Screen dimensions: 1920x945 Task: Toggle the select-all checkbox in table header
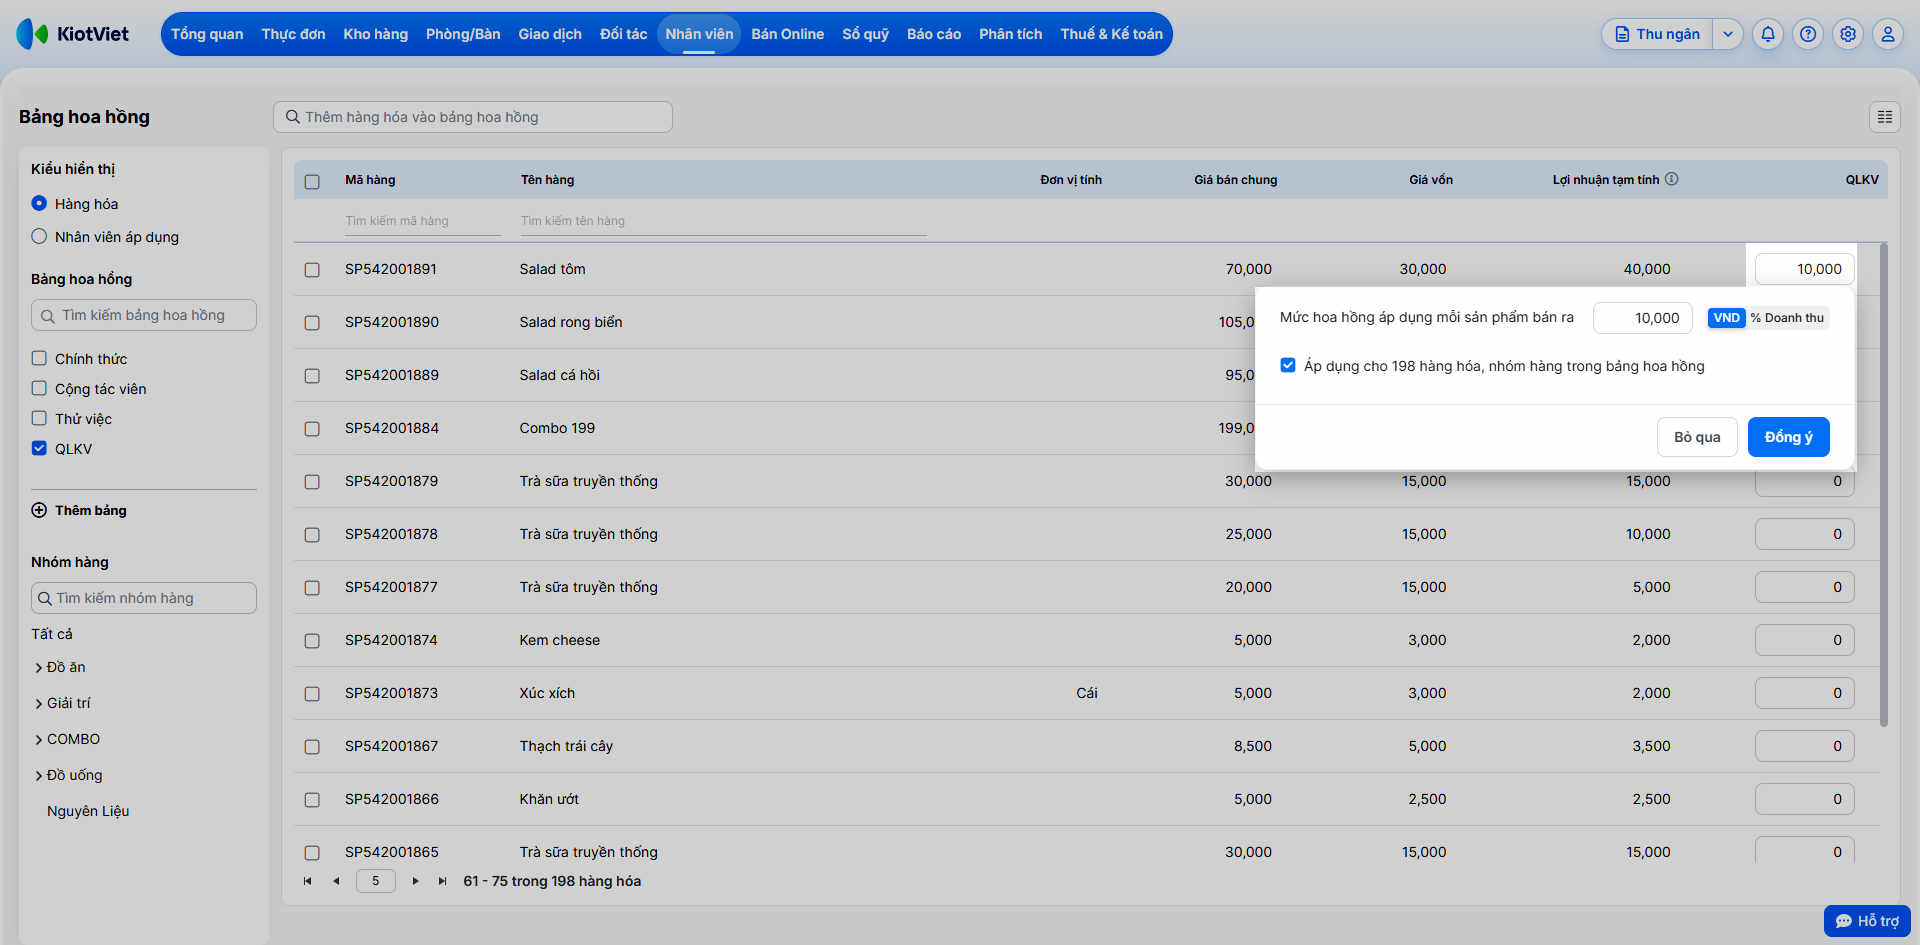[x=312, y=181]
